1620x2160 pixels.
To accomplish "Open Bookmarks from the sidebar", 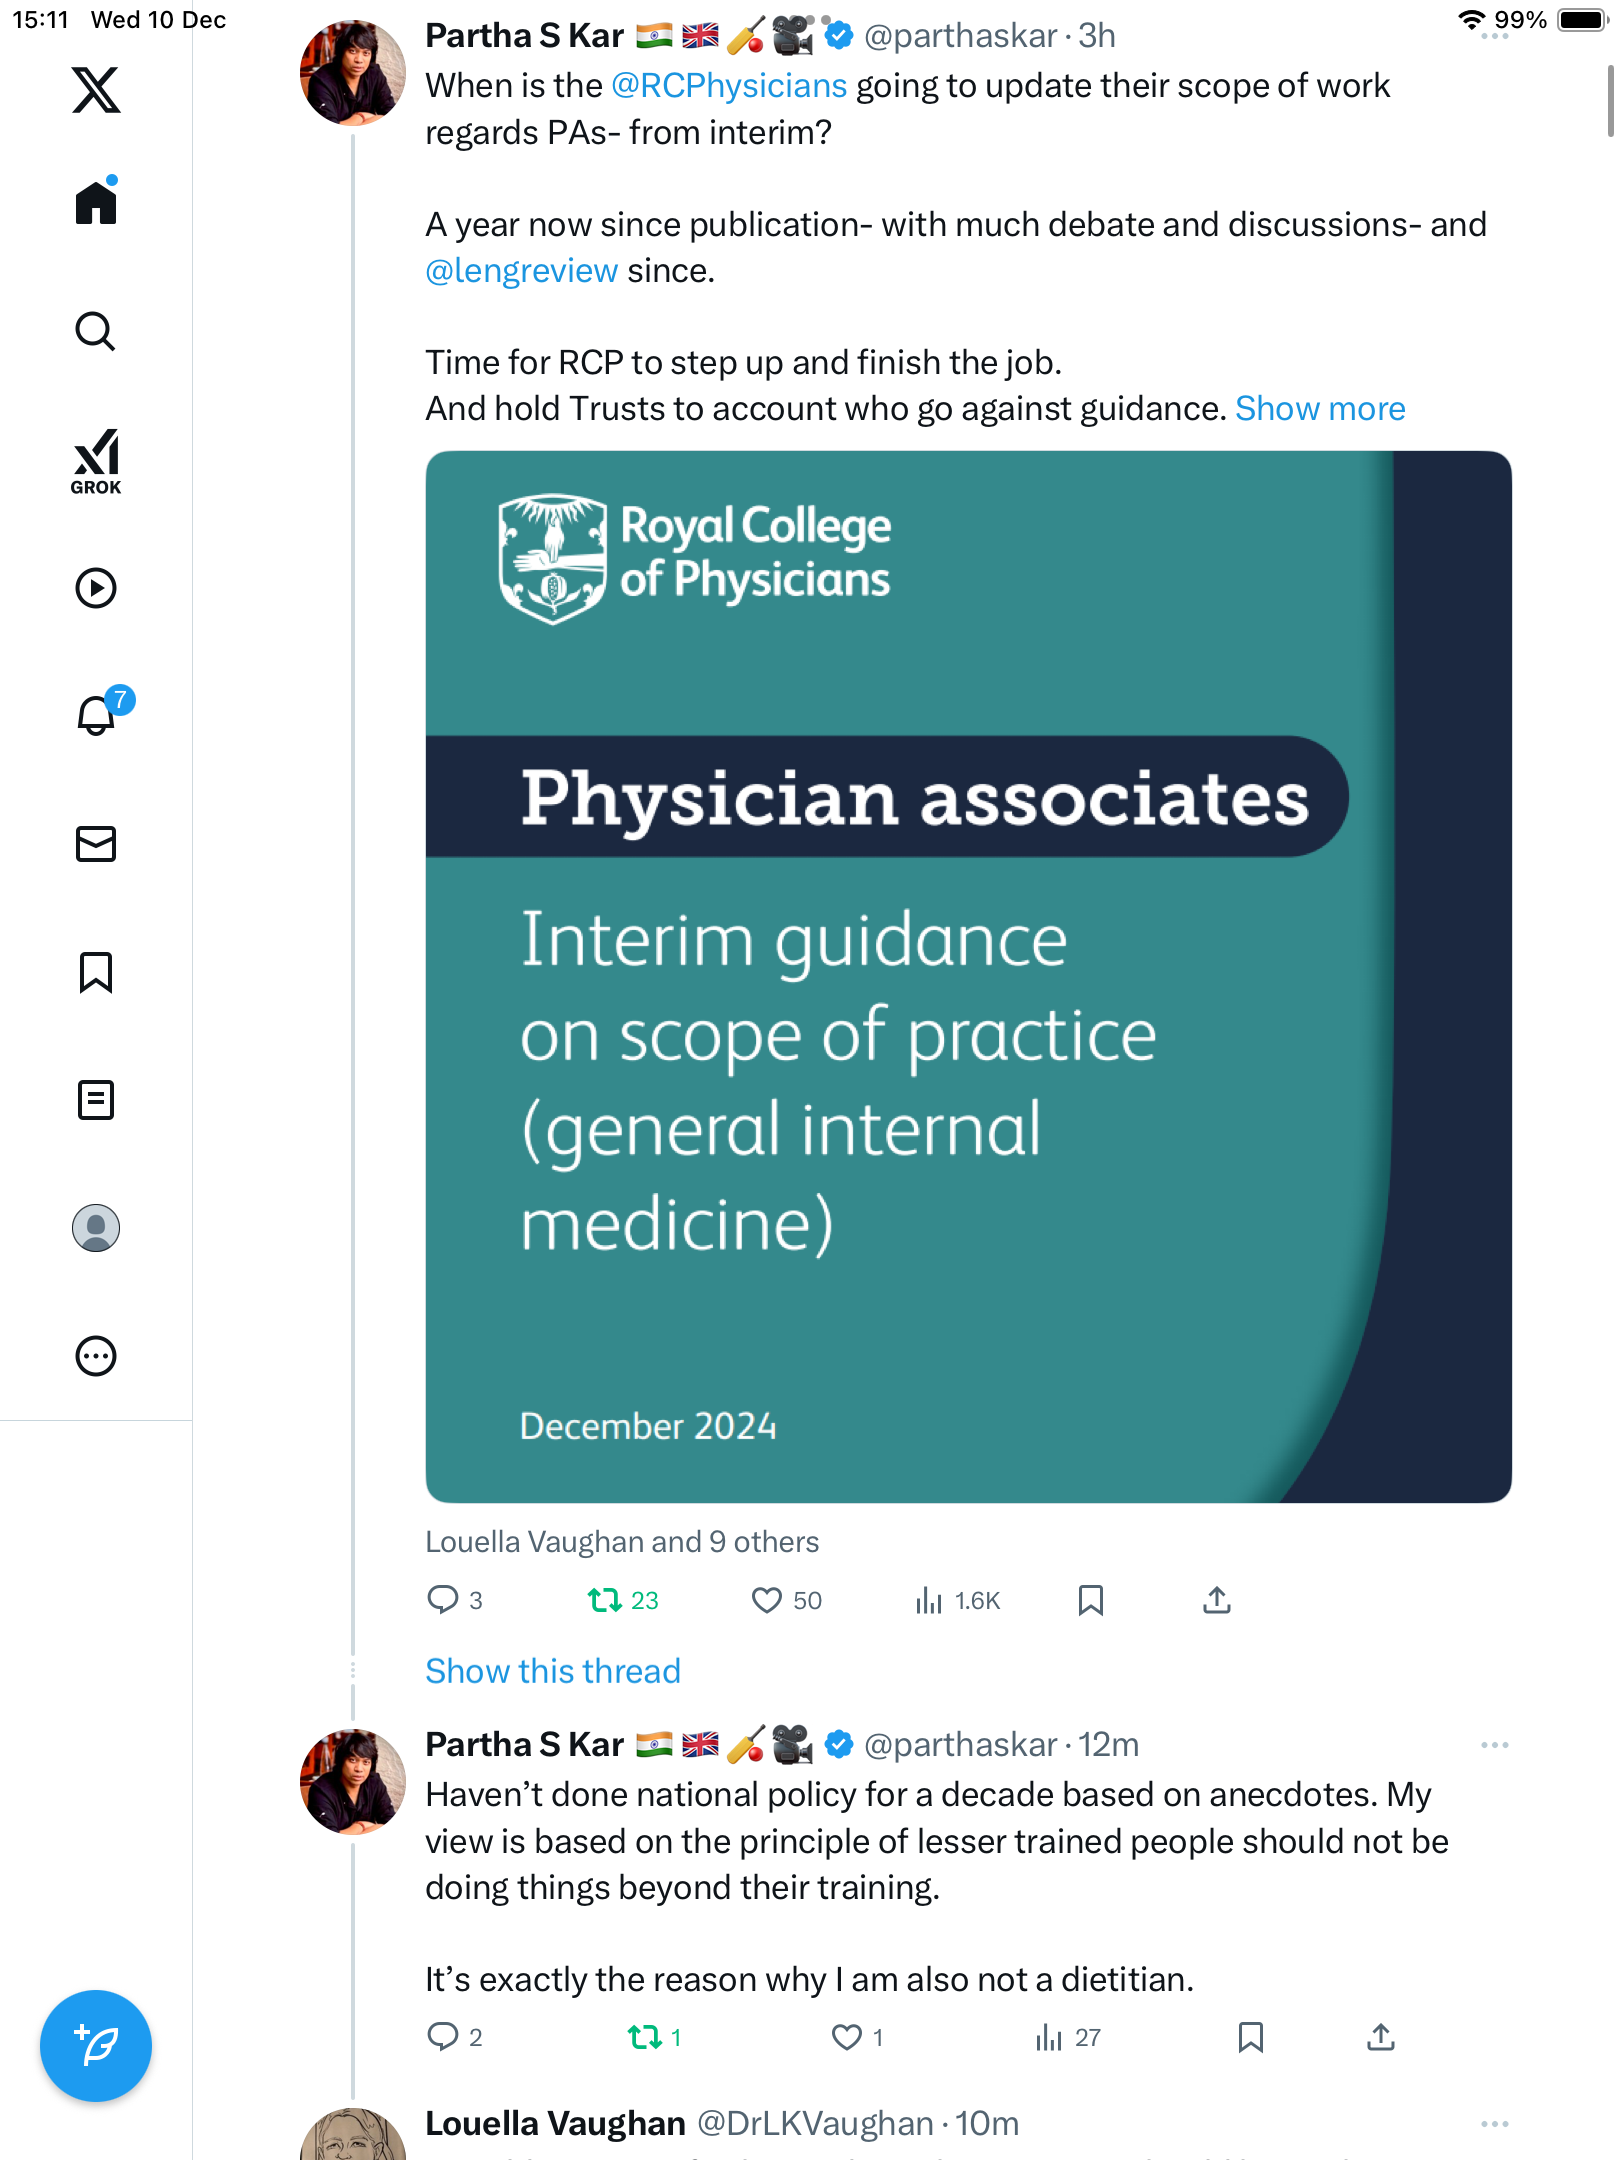I will pos(96,972).
